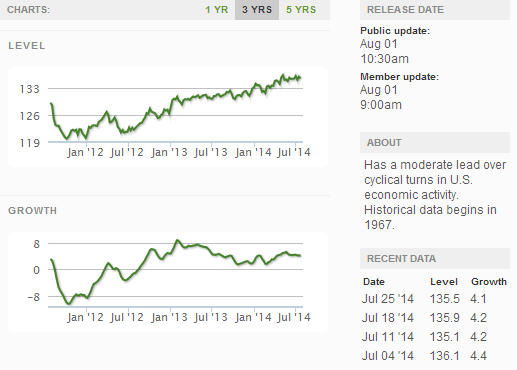Select the 3 YRS chart tab
Screen dimensions: 517x370
coord(257,10)
